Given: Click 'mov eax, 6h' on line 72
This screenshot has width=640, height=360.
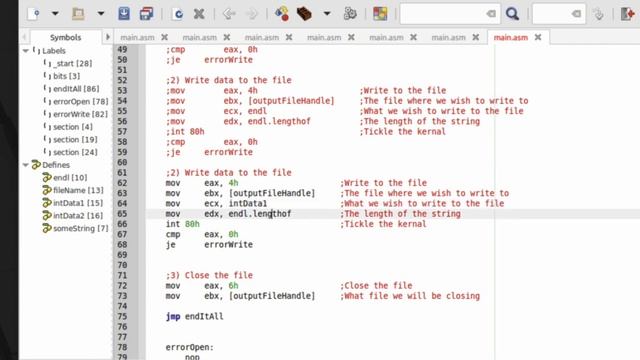Looking at the screenshot, I should 202,286.
